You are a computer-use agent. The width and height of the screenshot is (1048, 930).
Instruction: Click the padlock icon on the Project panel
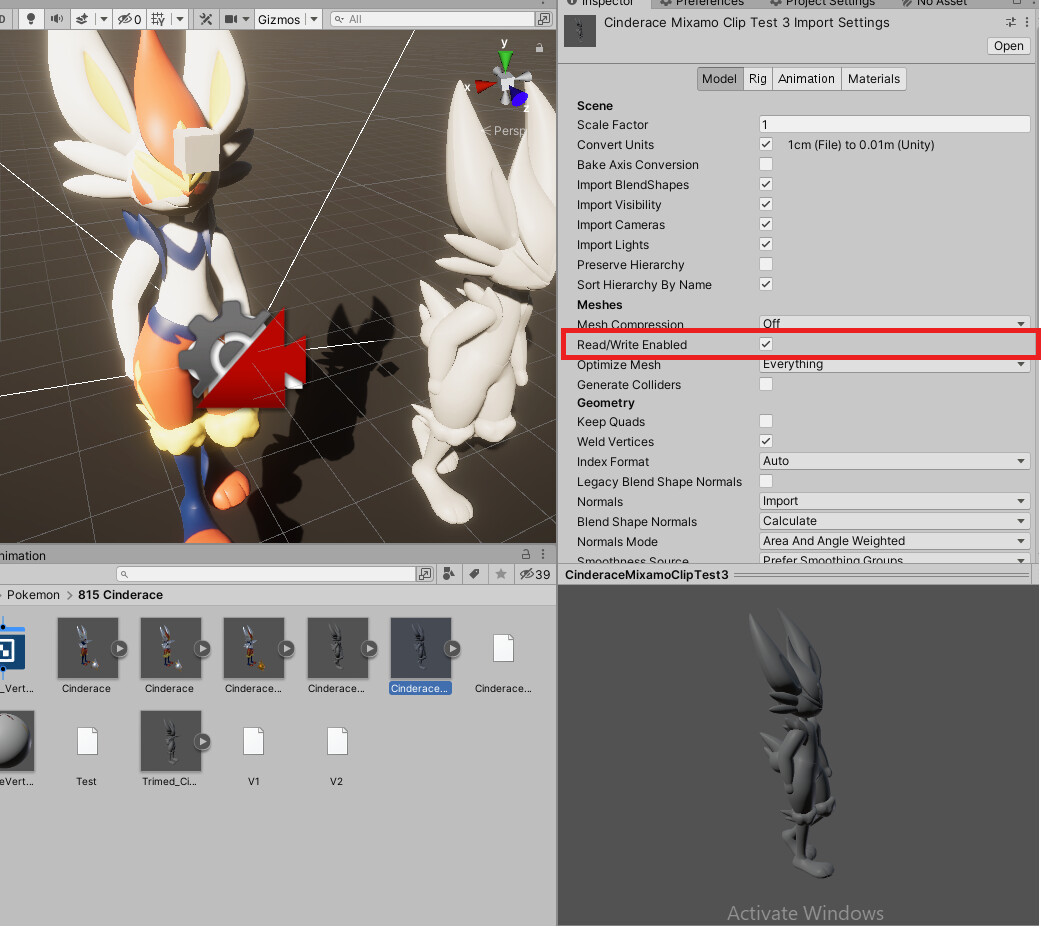click(526, 554)
